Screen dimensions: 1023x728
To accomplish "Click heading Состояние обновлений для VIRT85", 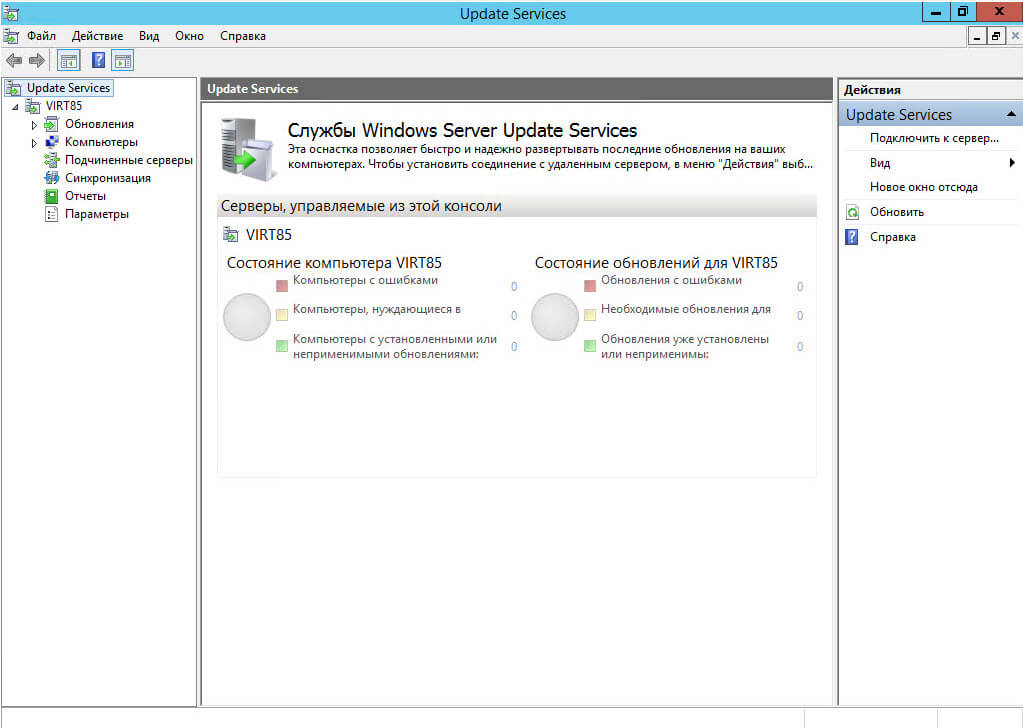I will (x=656, y=263).
